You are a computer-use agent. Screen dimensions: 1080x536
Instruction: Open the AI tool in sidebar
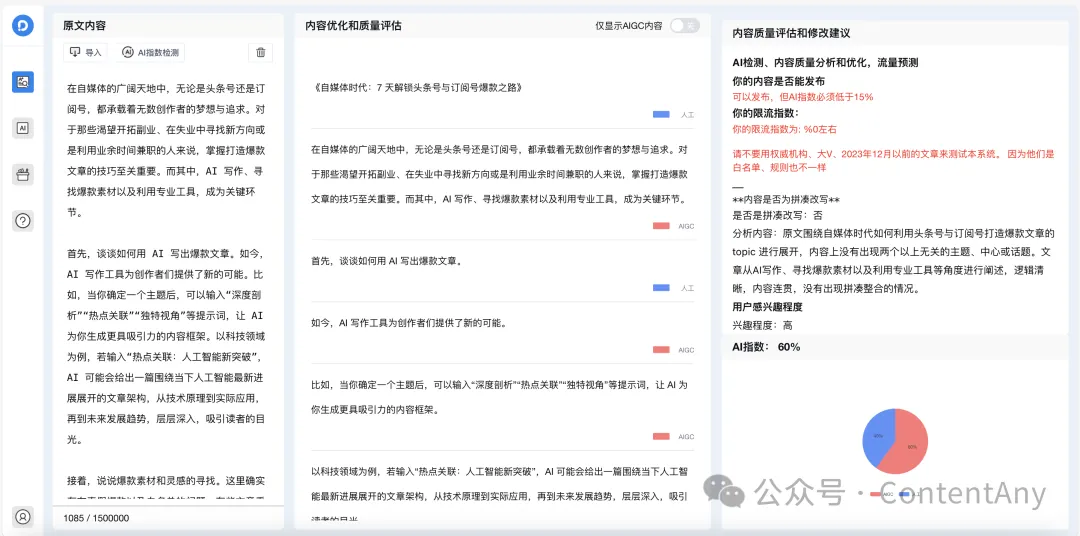[23, 127]
